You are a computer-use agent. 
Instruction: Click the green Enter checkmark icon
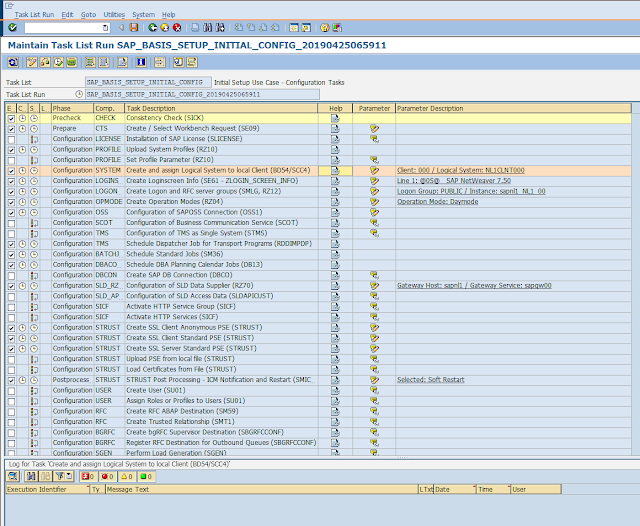tap(13, 27)
